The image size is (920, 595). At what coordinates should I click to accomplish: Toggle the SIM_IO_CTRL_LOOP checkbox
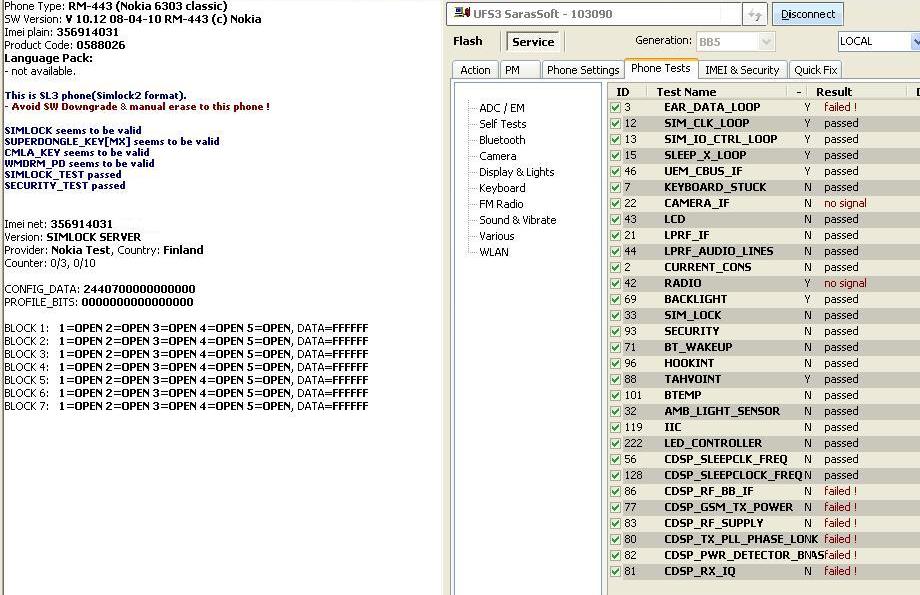[x=615, y=139]
